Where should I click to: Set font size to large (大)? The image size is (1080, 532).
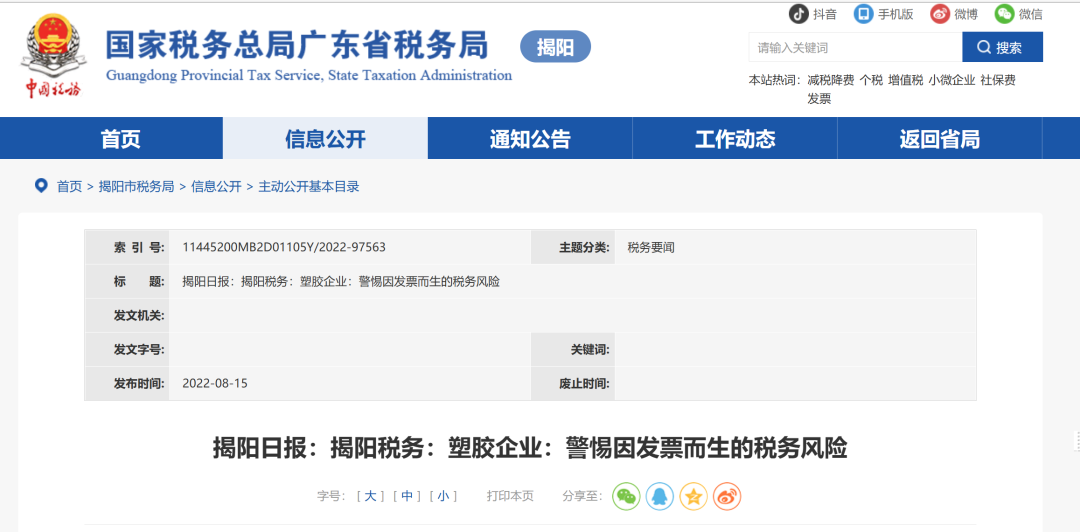(370, 496)
